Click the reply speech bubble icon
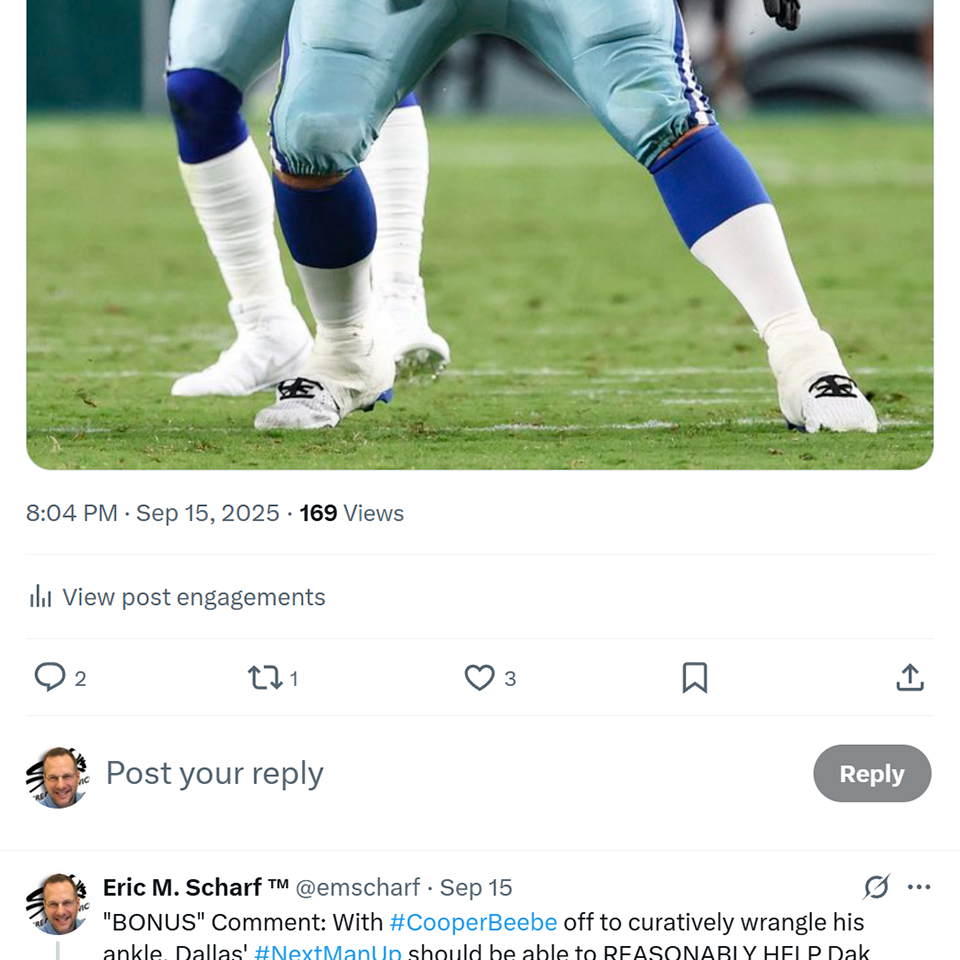960x960 pixels. tap(50, 678)
